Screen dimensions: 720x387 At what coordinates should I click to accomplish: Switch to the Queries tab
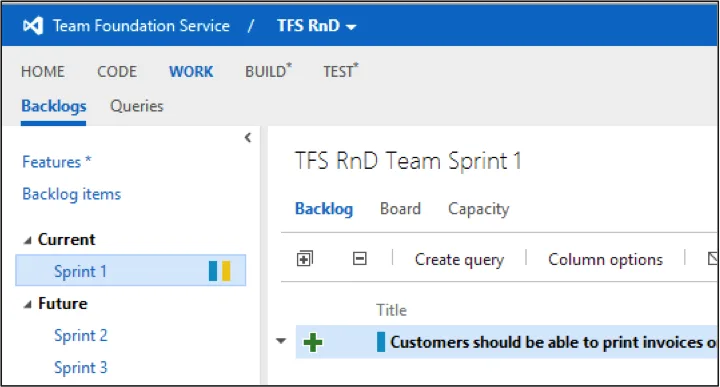pyautogui.click(x=136, y=106)
